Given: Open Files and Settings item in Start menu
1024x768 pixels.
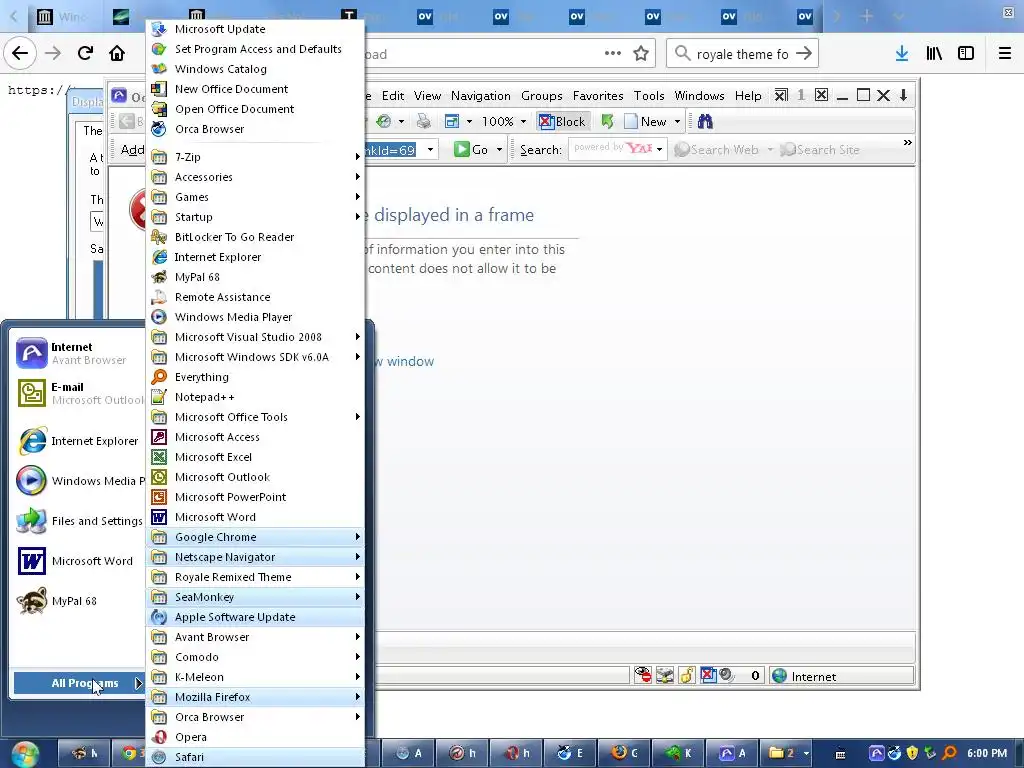Looking at the screenshot, I should click(x=78, y=520).
